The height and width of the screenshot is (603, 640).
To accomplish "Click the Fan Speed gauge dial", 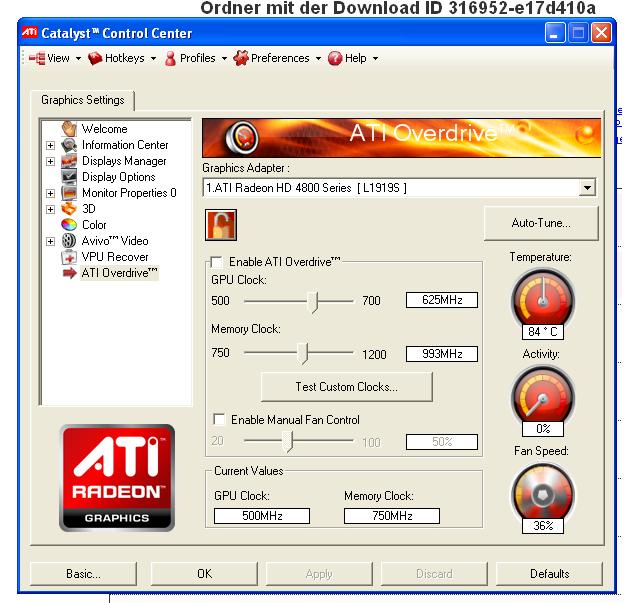I will coord(542,494).
